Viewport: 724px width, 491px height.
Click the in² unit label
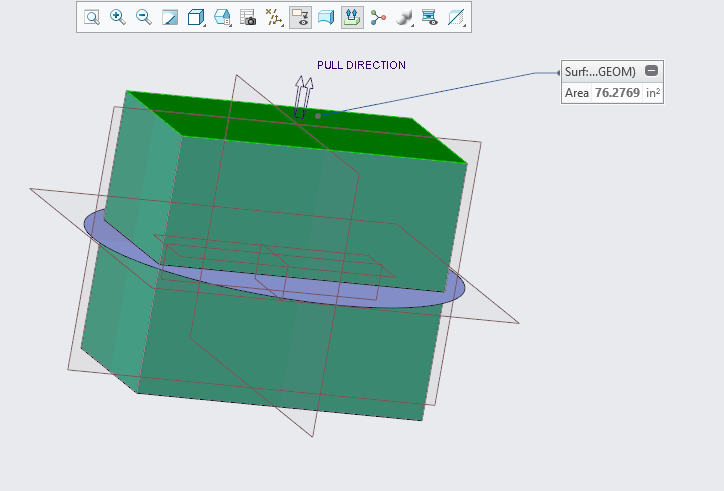[653, 93]
